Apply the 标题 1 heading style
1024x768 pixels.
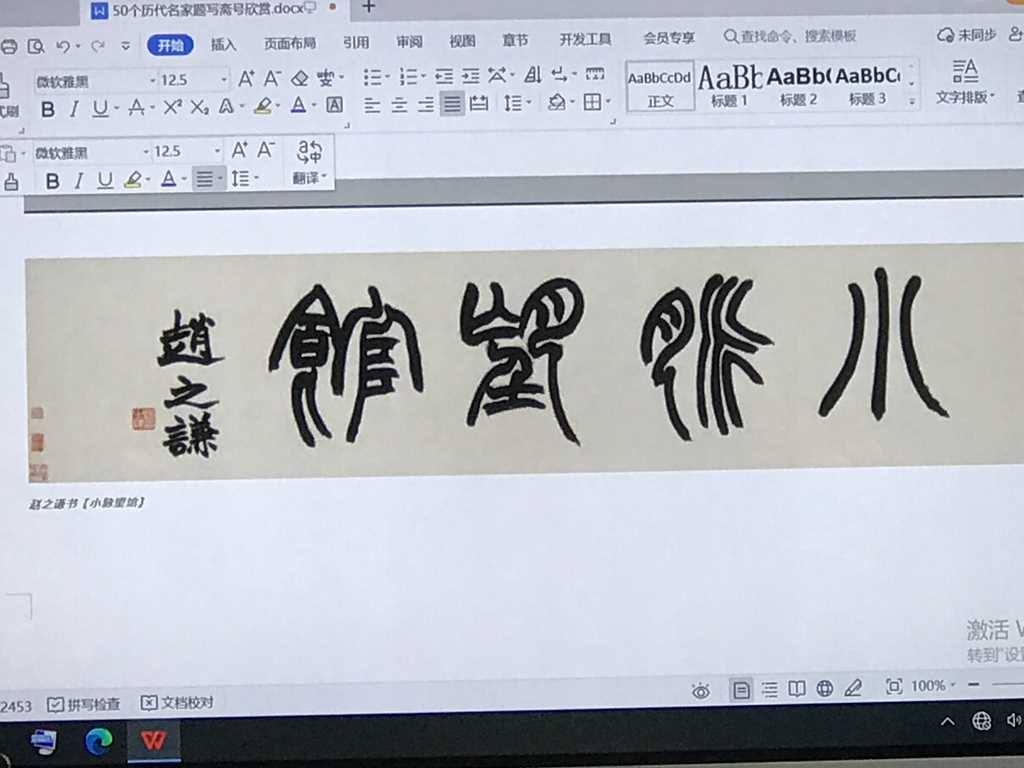point(729,85)
